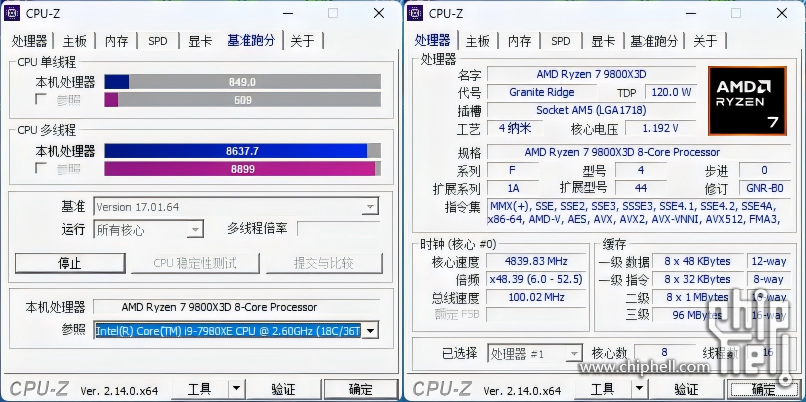Click multi-thread score bar showing 8637.7
The width and height of the screenshot is (806, 402).
(x=243, y=151)
